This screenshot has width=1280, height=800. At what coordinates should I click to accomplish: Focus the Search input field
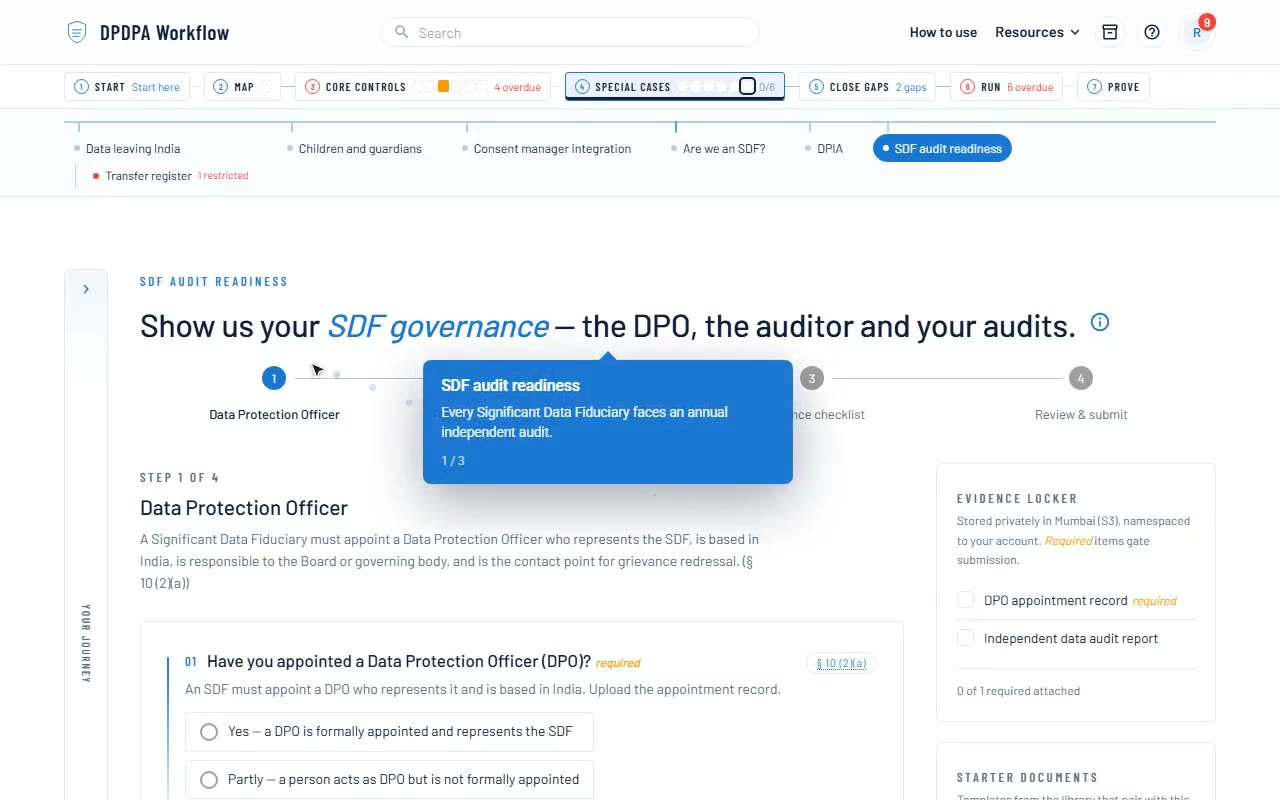point(570,32)
